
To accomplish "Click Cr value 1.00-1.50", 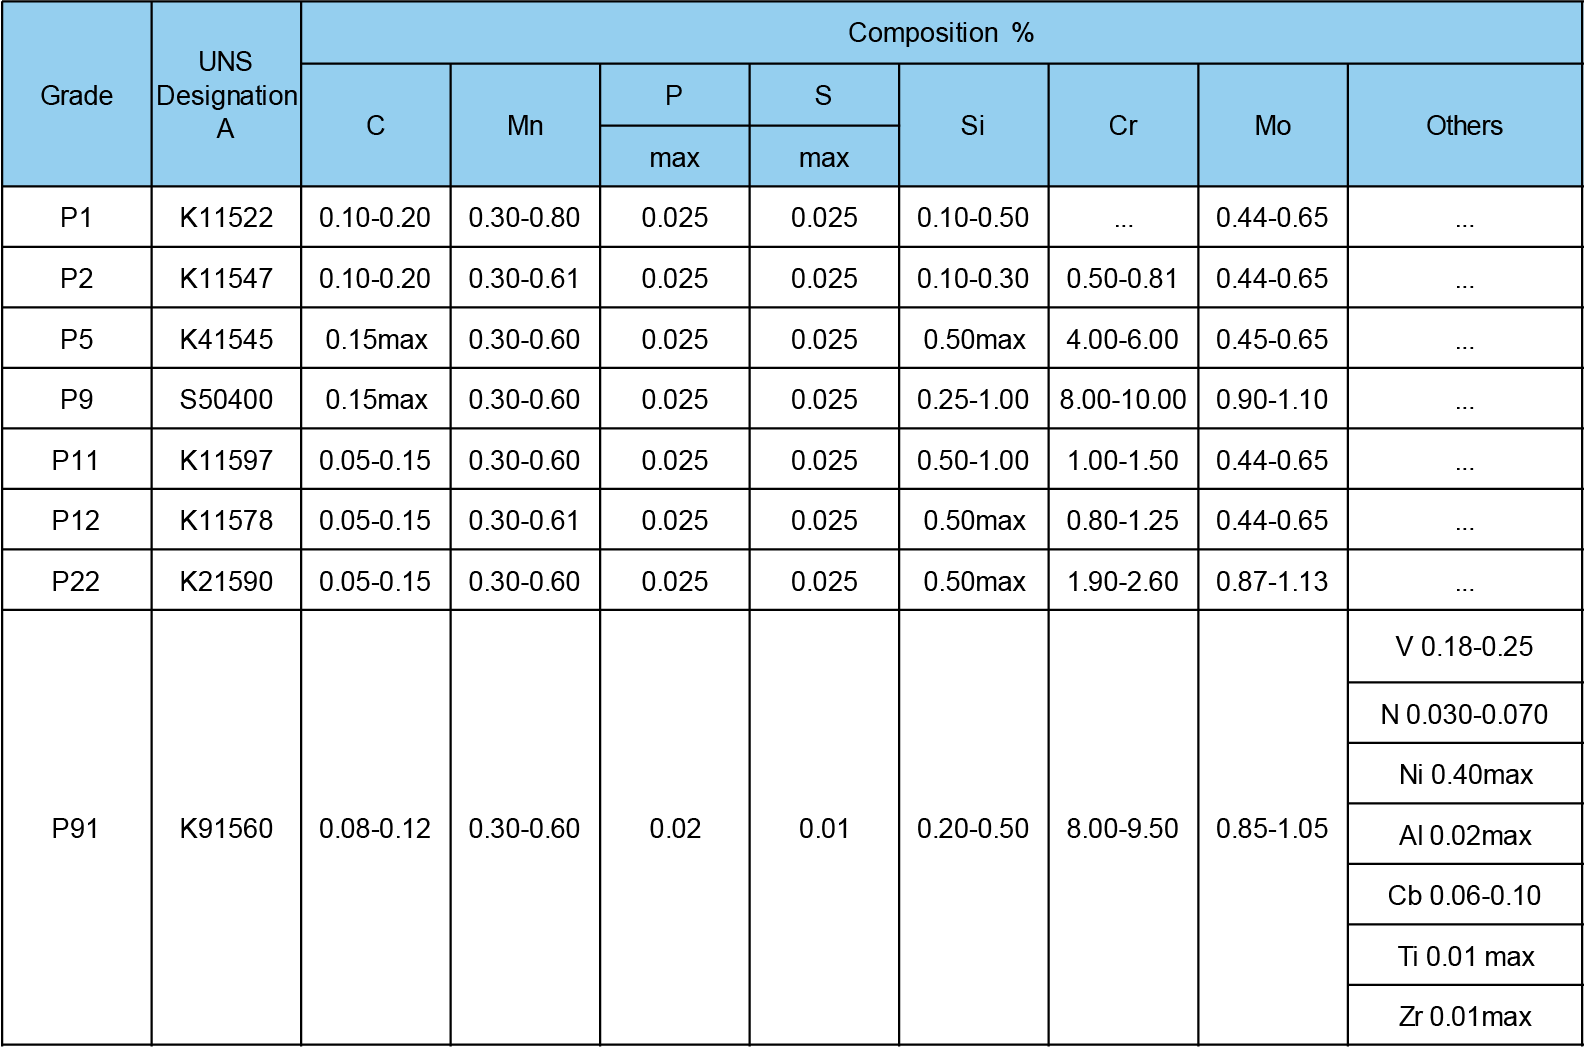I will click(1123, 460).
